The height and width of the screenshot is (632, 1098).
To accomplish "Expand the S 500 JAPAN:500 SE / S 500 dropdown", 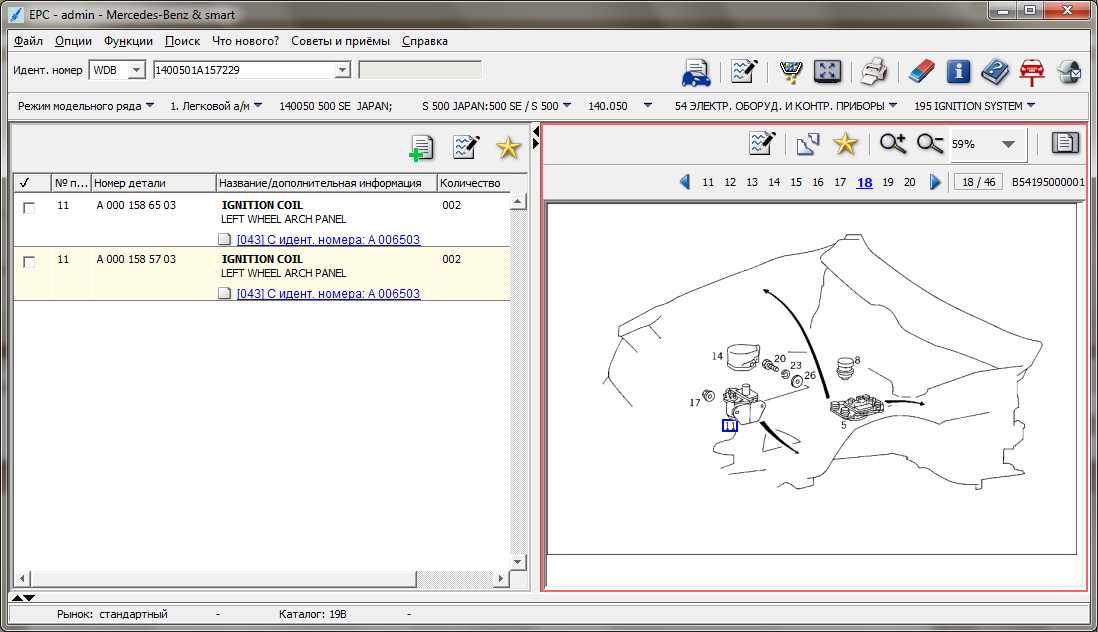I will (567, 106).
